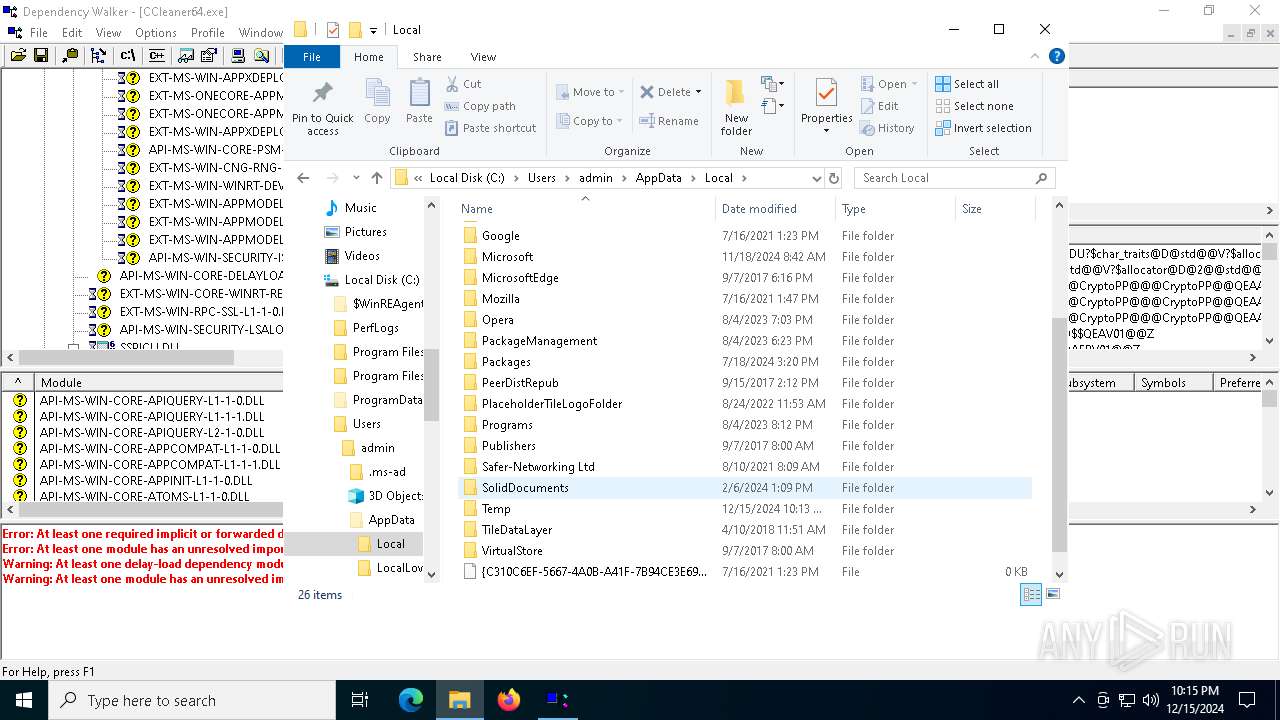Click Explorer Help question mark icon
1280x720 pixels.
1056,57
